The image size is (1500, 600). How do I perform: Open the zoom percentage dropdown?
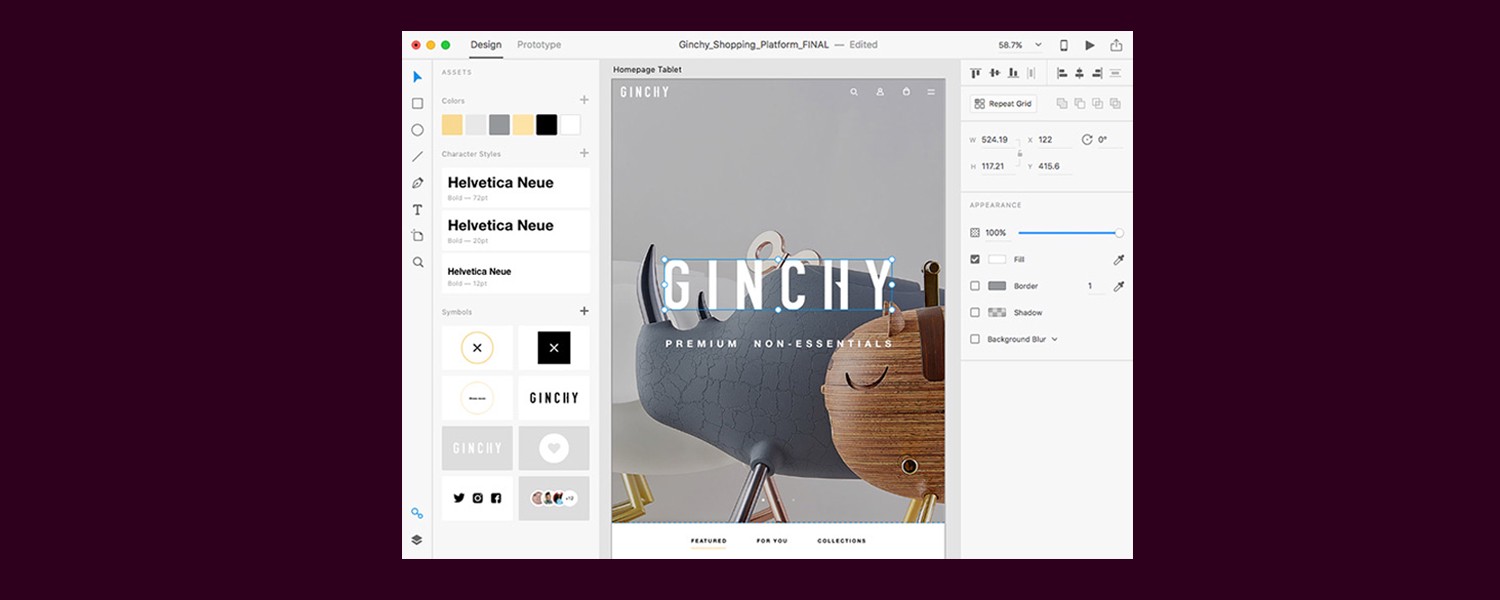coord(1037,45)
